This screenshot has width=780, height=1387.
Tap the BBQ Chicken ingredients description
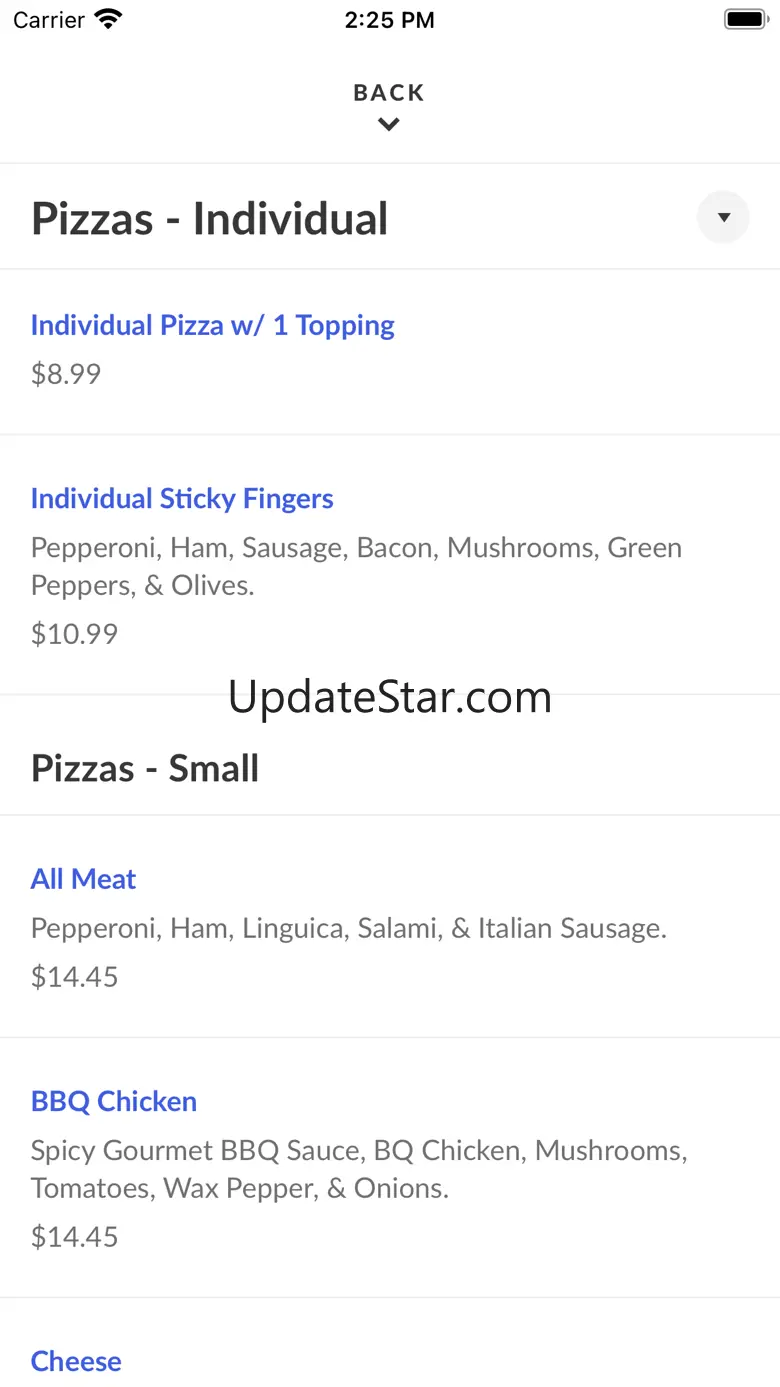point(358,1169)
